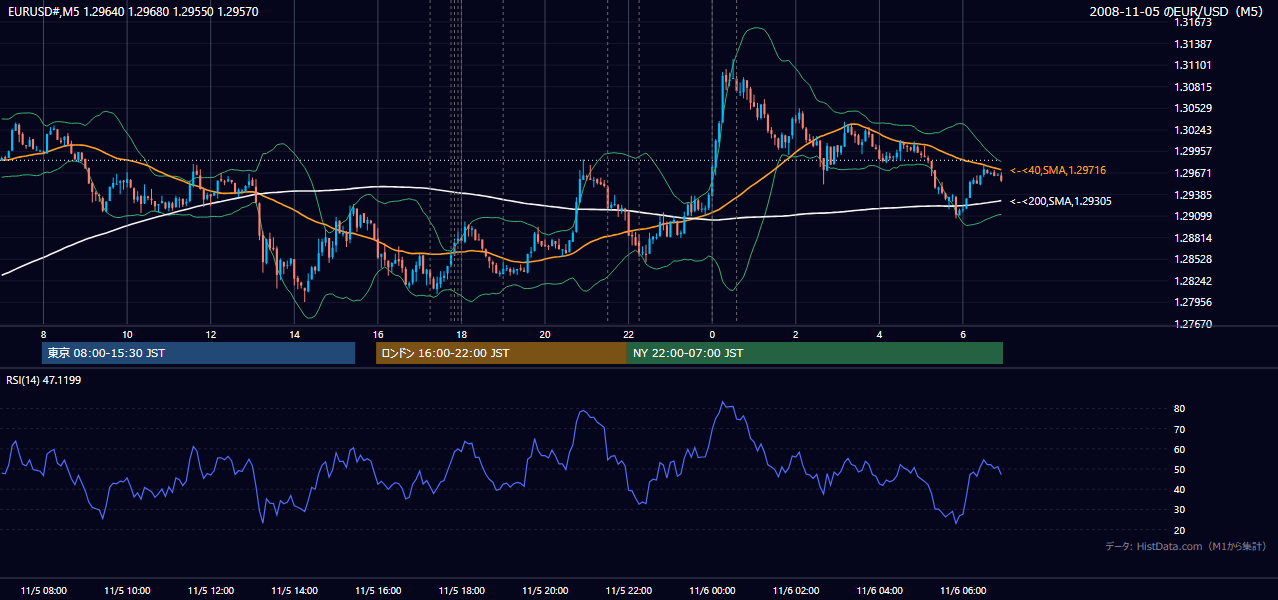Viewport: 1278px width, 600px height.
Task: Click the 11/6 04:00 time label
Action: (x=879, y=591)
